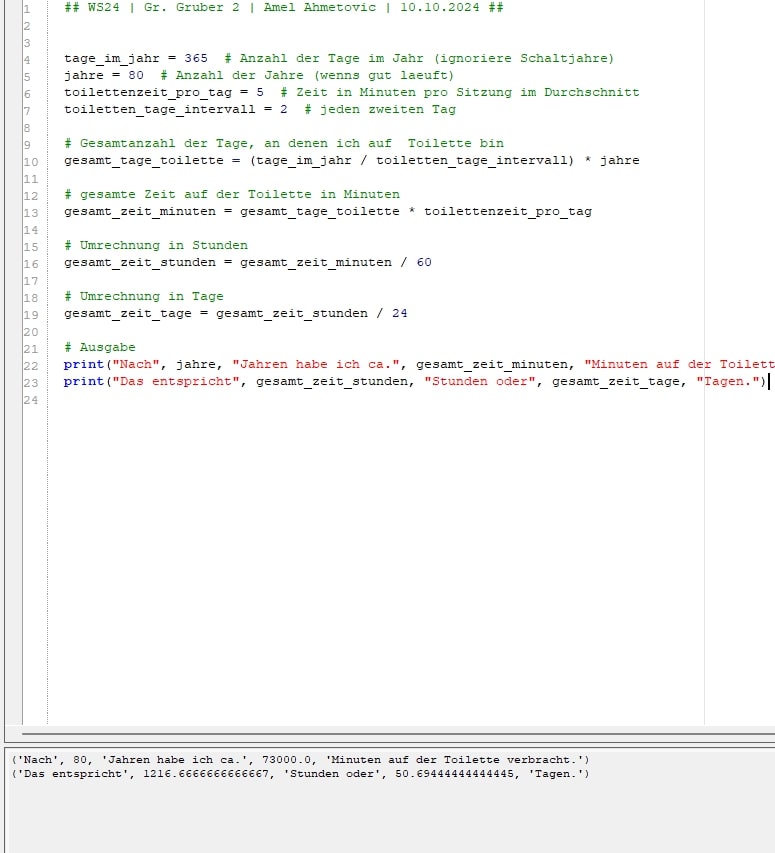Screen dimensions: 775x853
Task: Click comment 'Umrechnung in Tage'
Action: tap(144, 296)
